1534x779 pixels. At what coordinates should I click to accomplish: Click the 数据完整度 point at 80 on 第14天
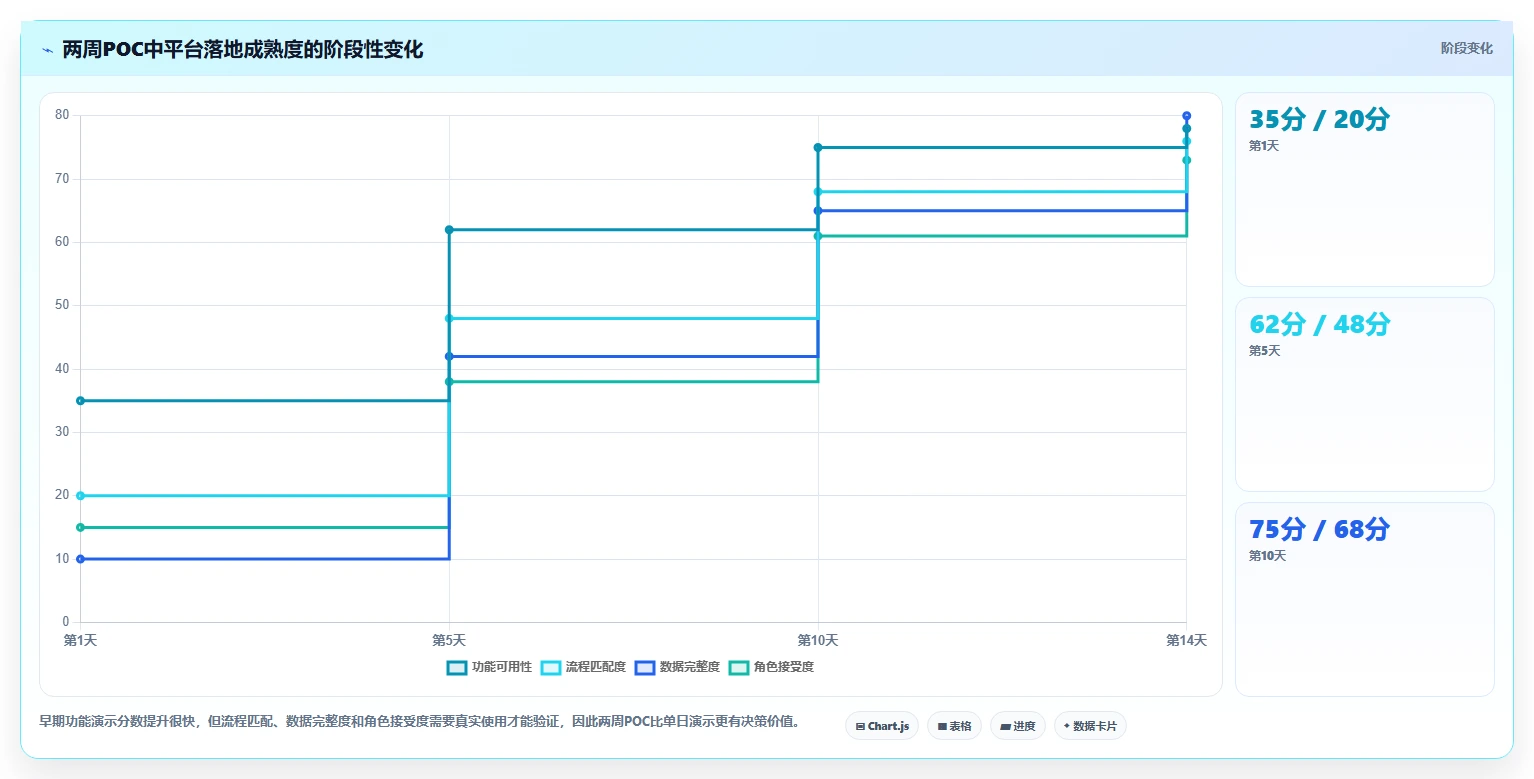(1187, 116)
